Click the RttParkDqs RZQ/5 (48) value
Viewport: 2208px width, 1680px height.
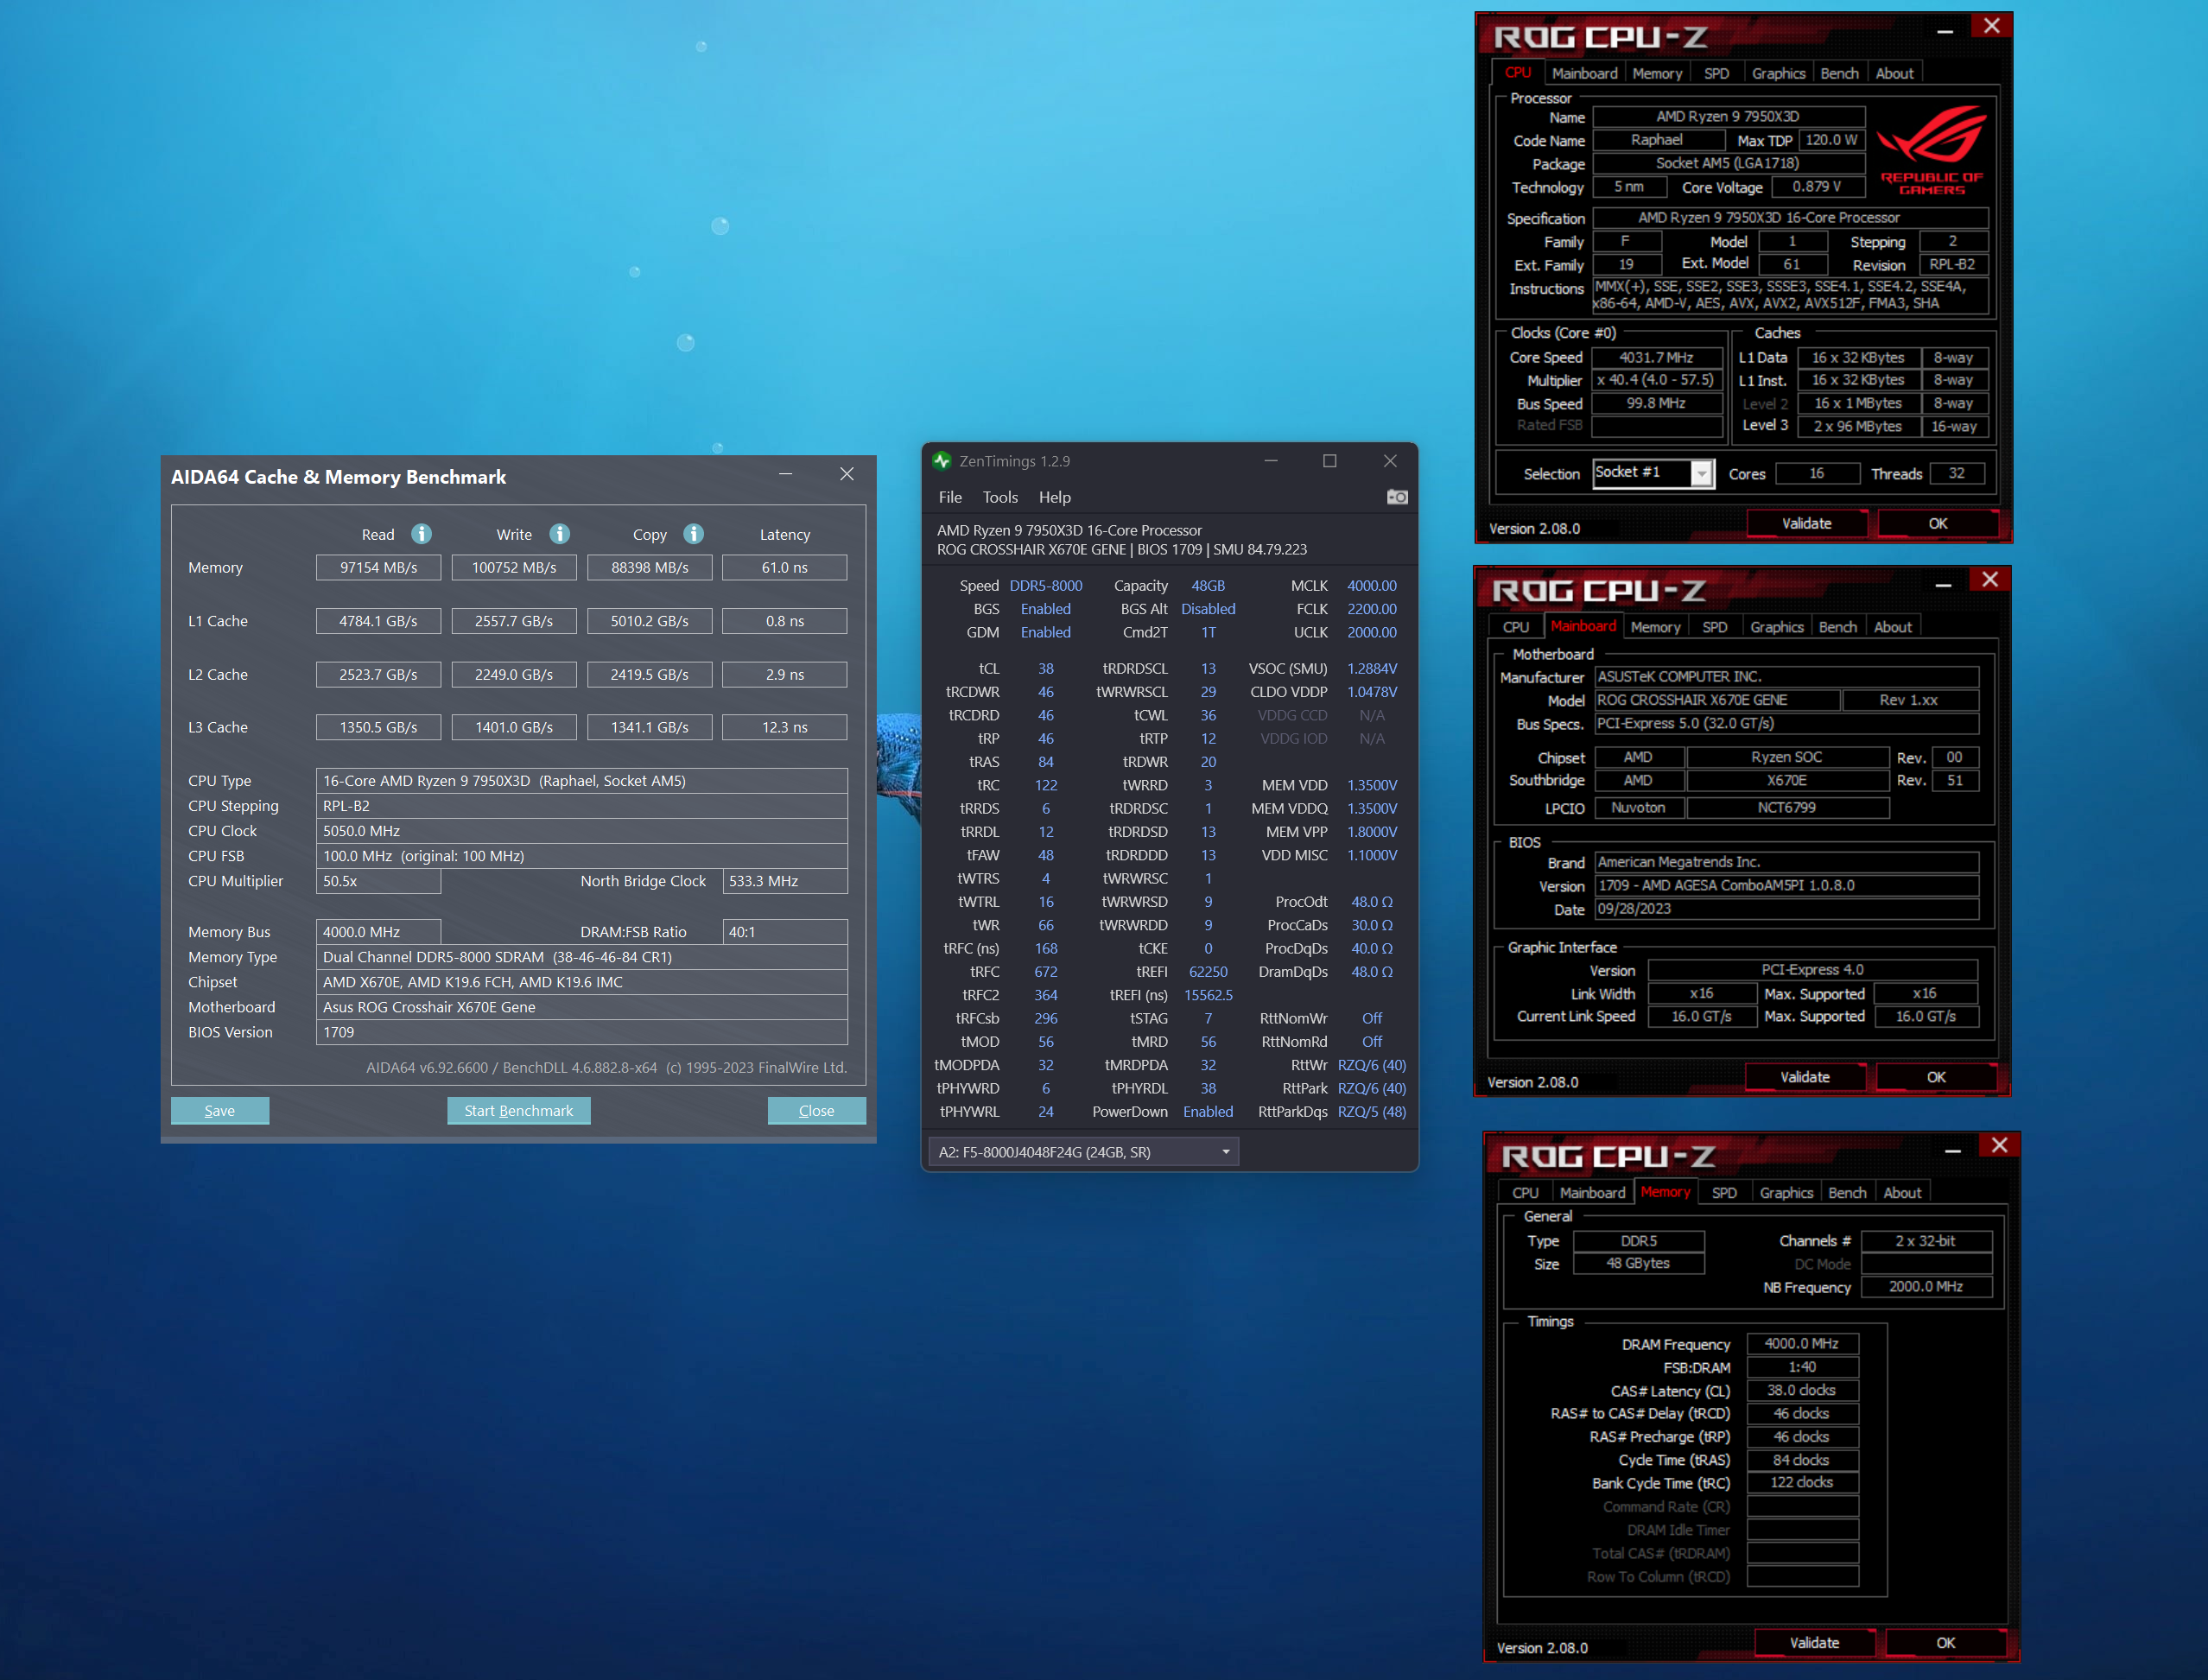click(x=1372, y=1112)
